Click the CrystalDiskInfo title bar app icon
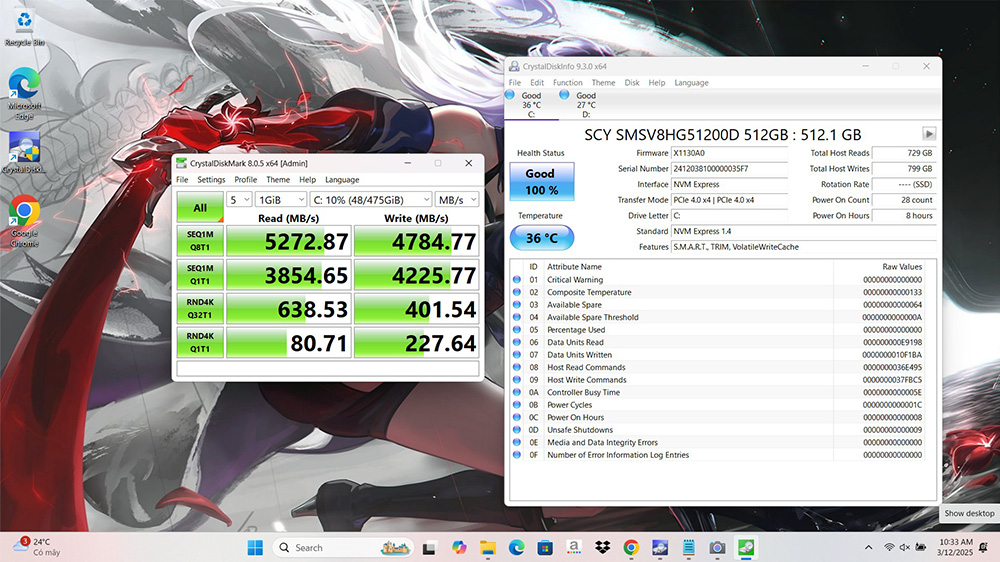 513,66
